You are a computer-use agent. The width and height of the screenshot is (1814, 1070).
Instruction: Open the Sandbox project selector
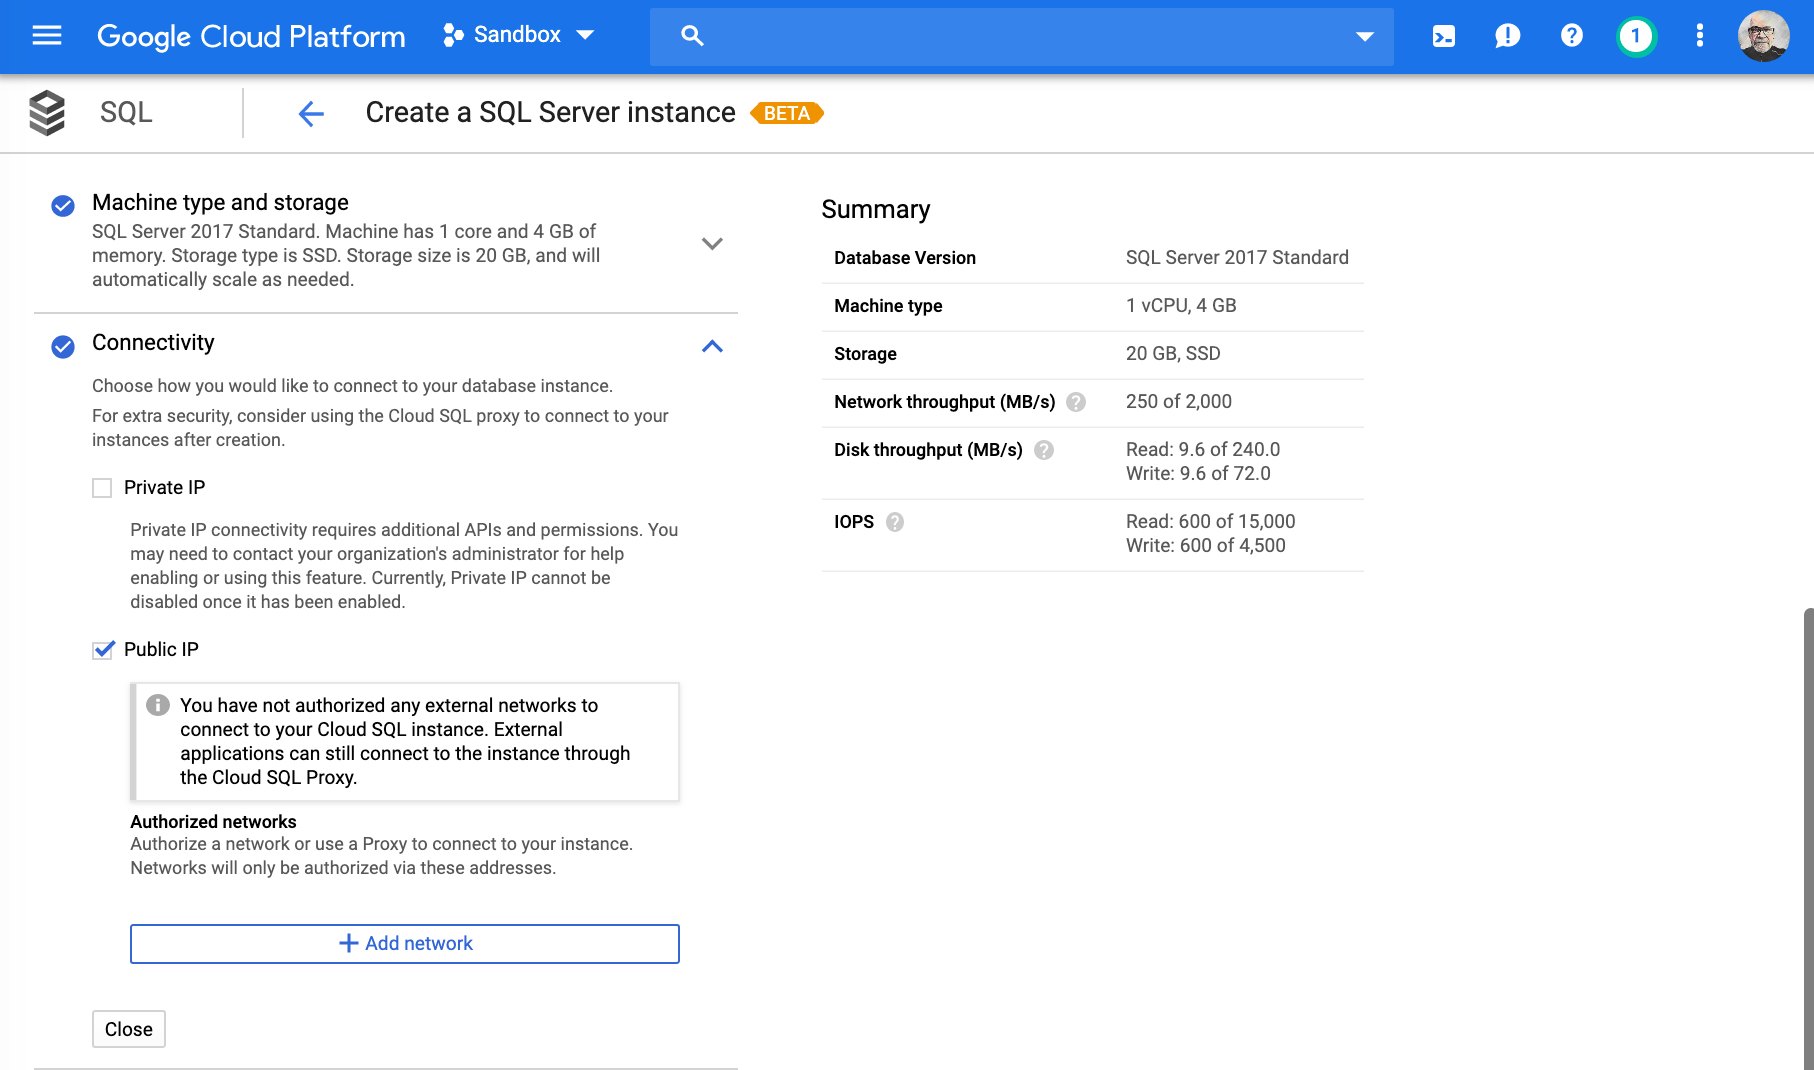pyautogui.click(x=519, y=36)
